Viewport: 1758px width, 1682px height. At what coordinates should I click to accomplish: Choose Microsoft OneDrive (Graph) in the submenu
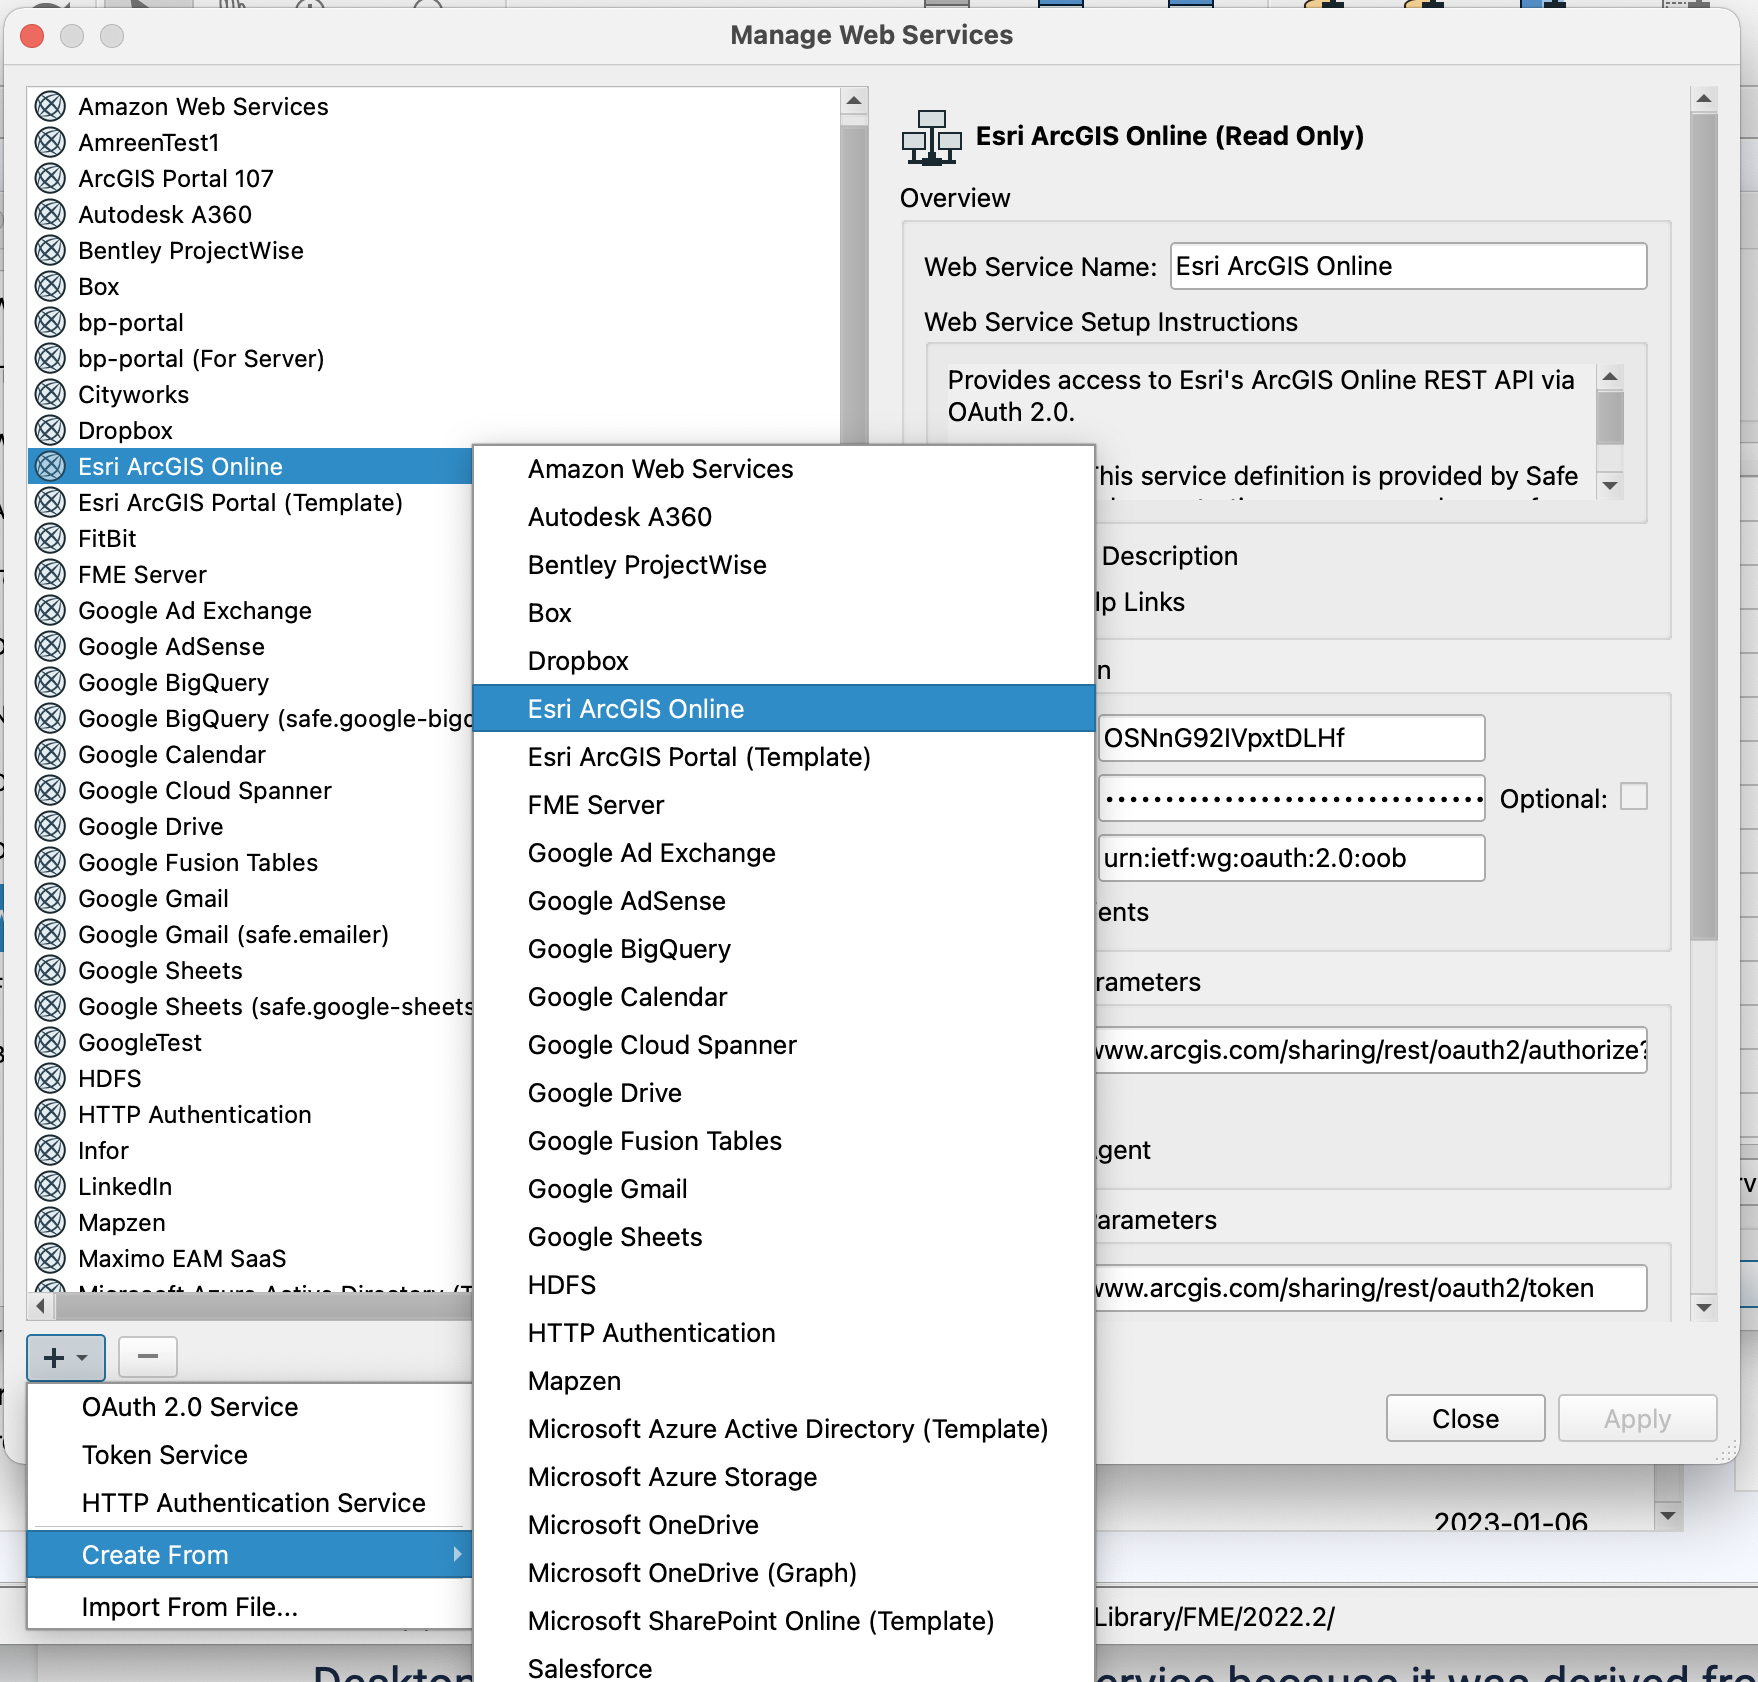coord(784,1573)
